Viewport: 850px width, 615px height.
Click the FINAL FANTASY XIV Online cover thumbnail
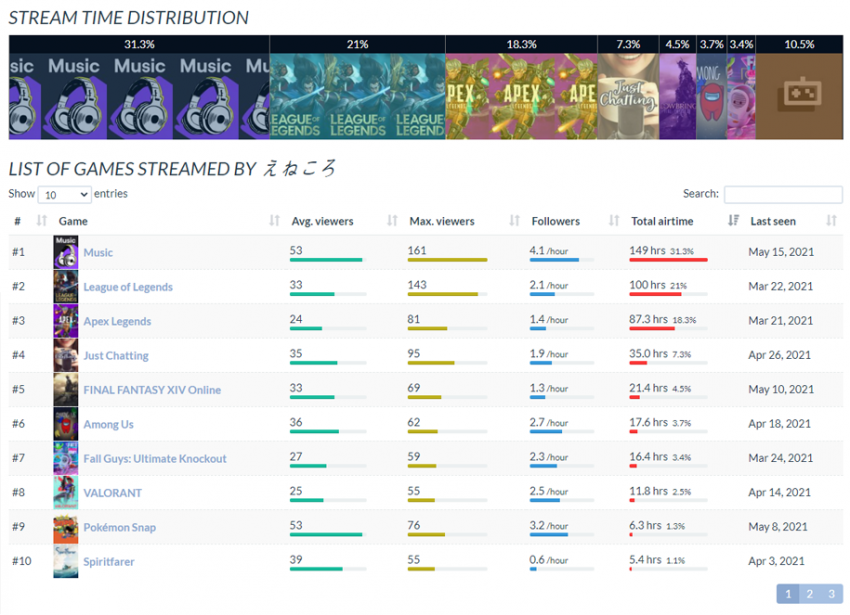[66, 389]
